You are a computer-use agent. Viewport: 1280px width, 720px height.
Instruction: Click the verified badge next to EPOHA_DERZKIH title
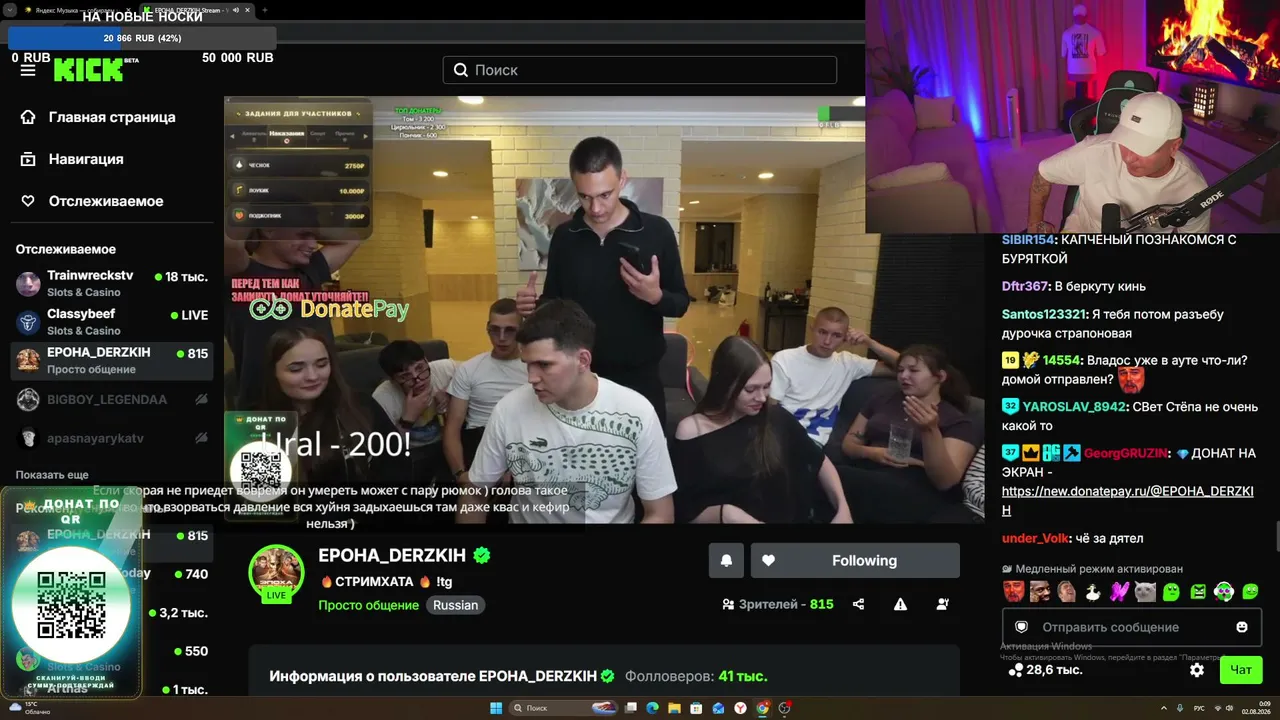[x=482, y=555]
